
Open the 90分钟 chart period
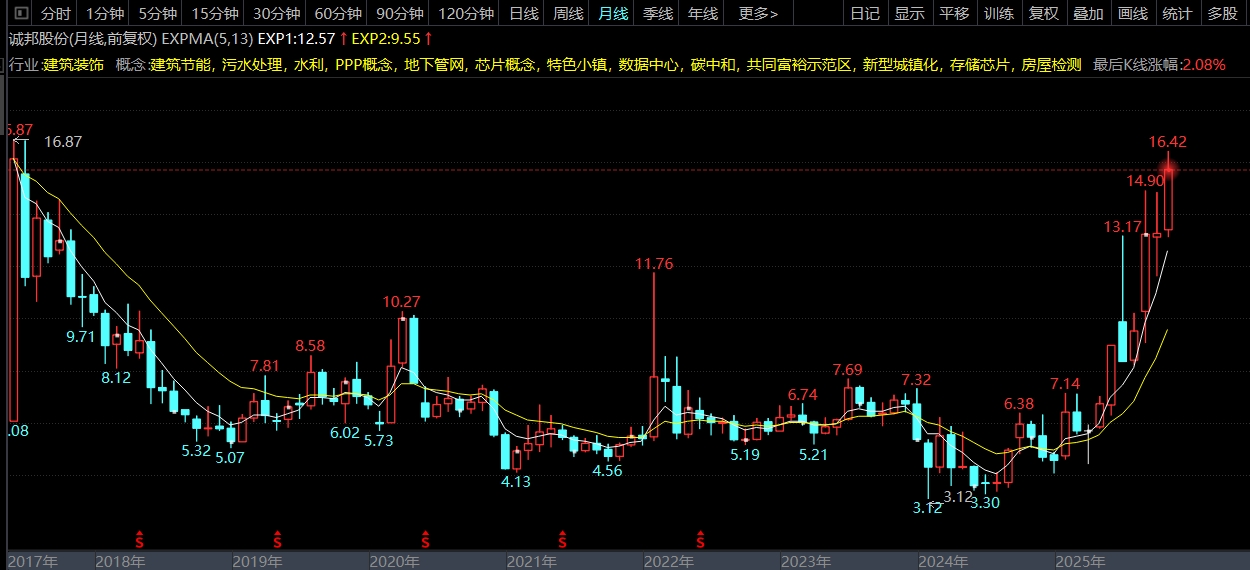[399, 13]
